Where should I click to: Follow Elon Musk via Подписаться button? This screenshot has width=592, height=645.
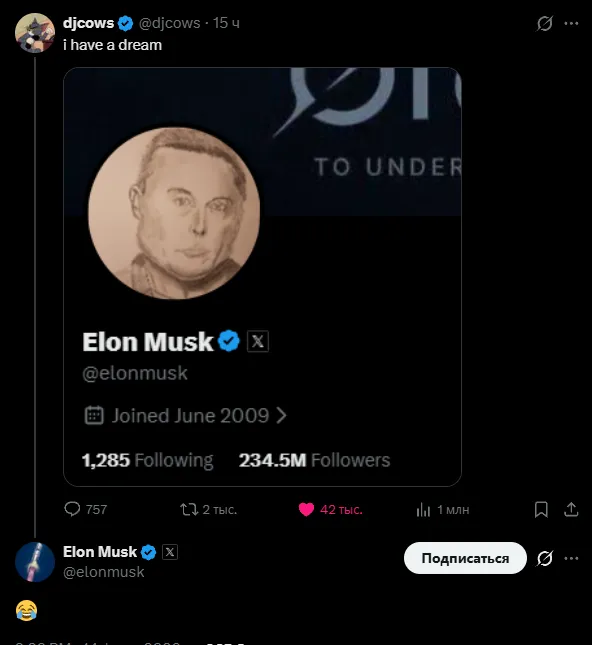(465, 558)
